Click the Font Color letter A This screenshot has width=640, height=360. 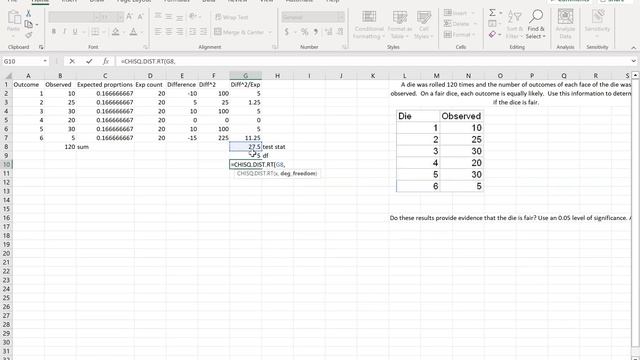pos(133,32)
